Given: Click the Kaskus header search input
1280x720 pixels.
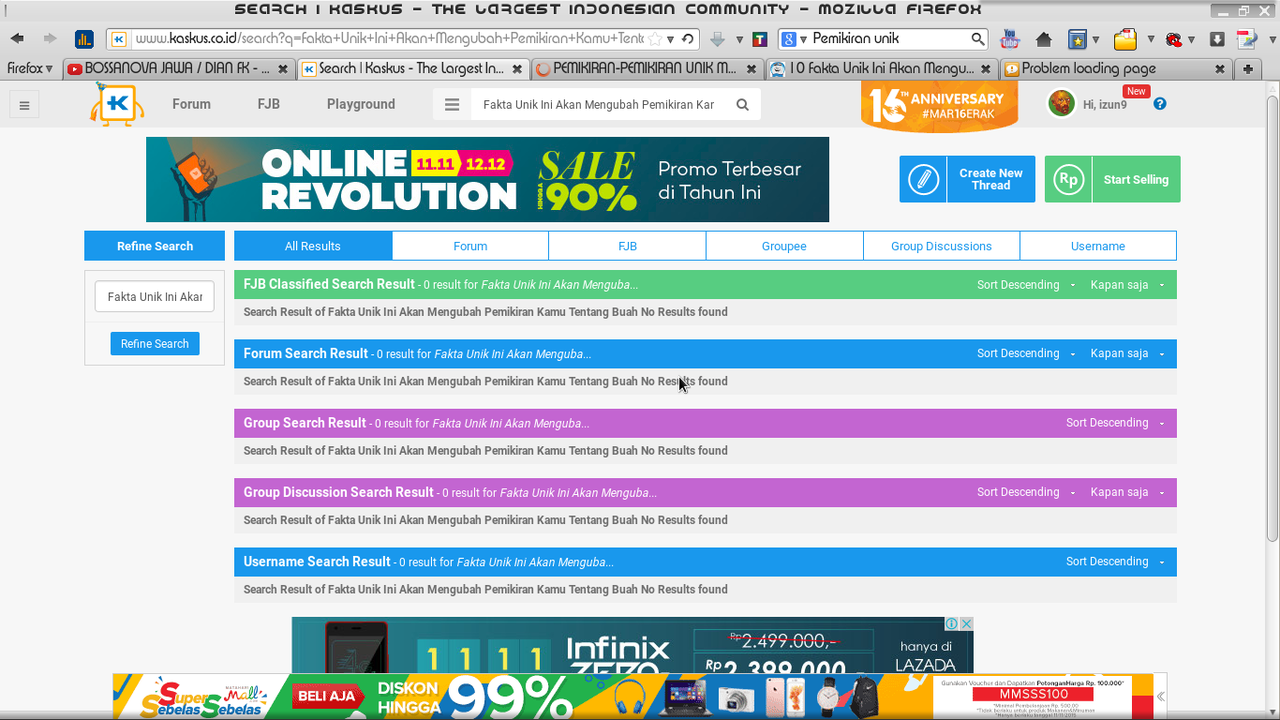Looking at the screenshot, I should [598, 104].
